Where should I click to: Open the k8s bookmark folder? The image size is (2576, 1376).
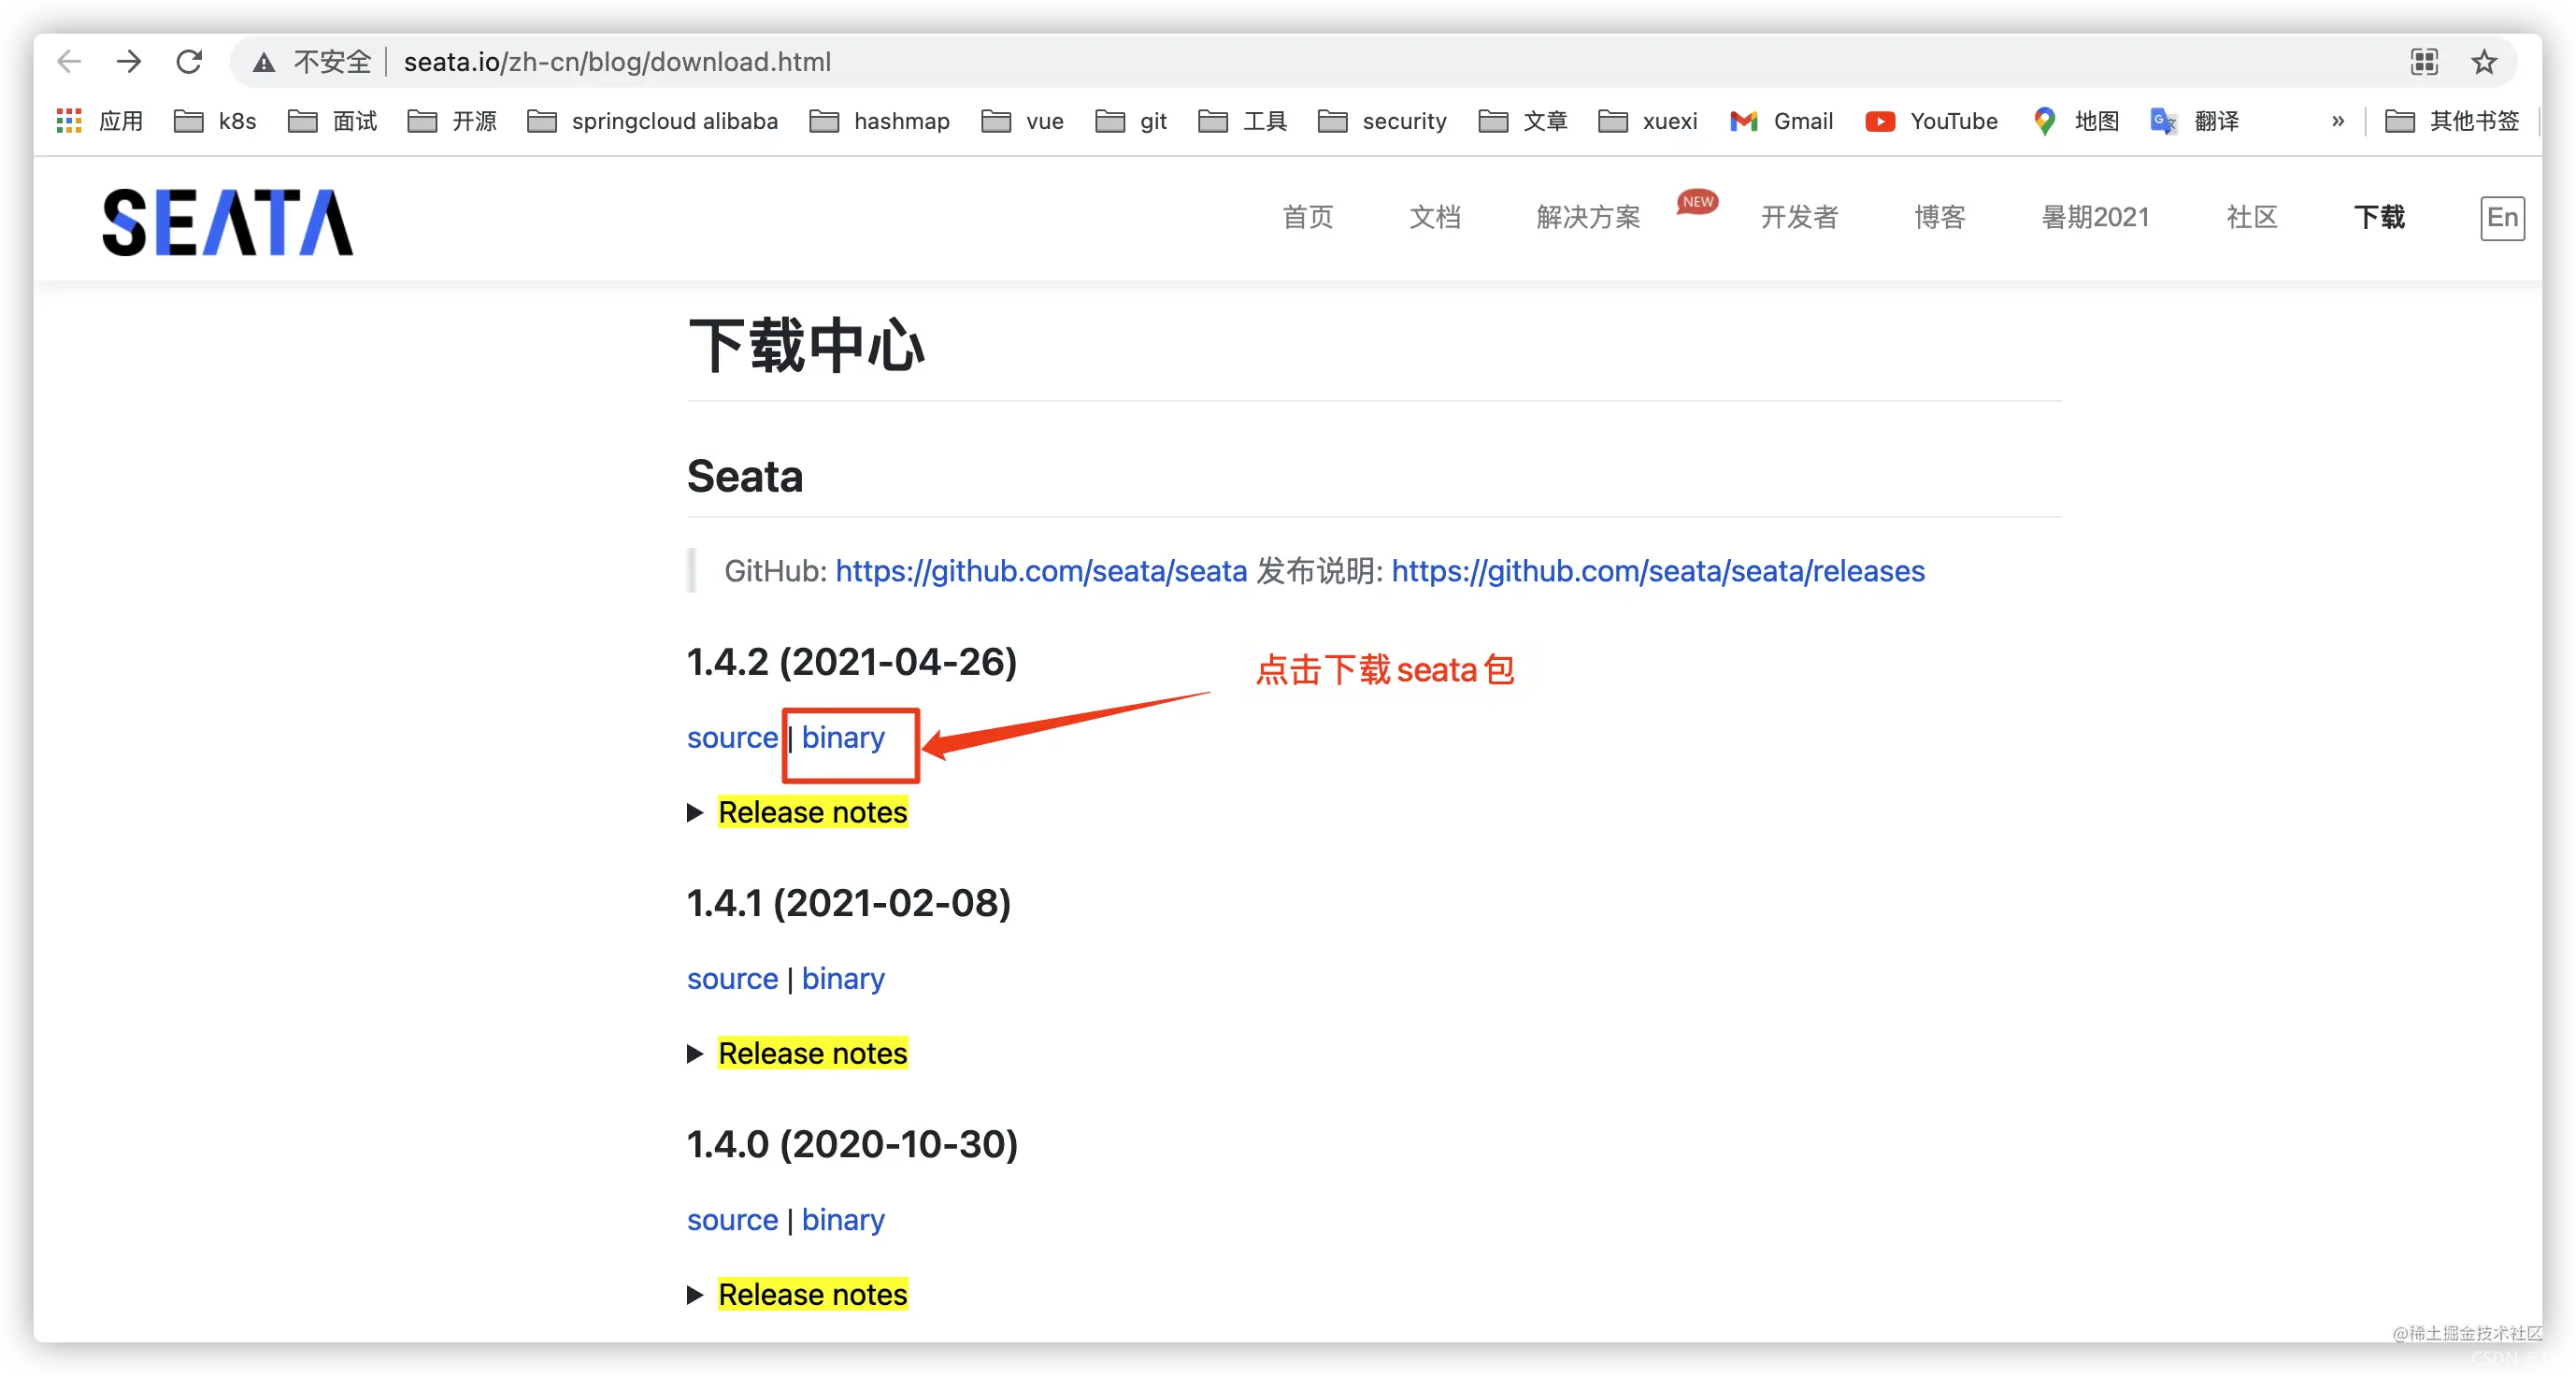(215, 121)
